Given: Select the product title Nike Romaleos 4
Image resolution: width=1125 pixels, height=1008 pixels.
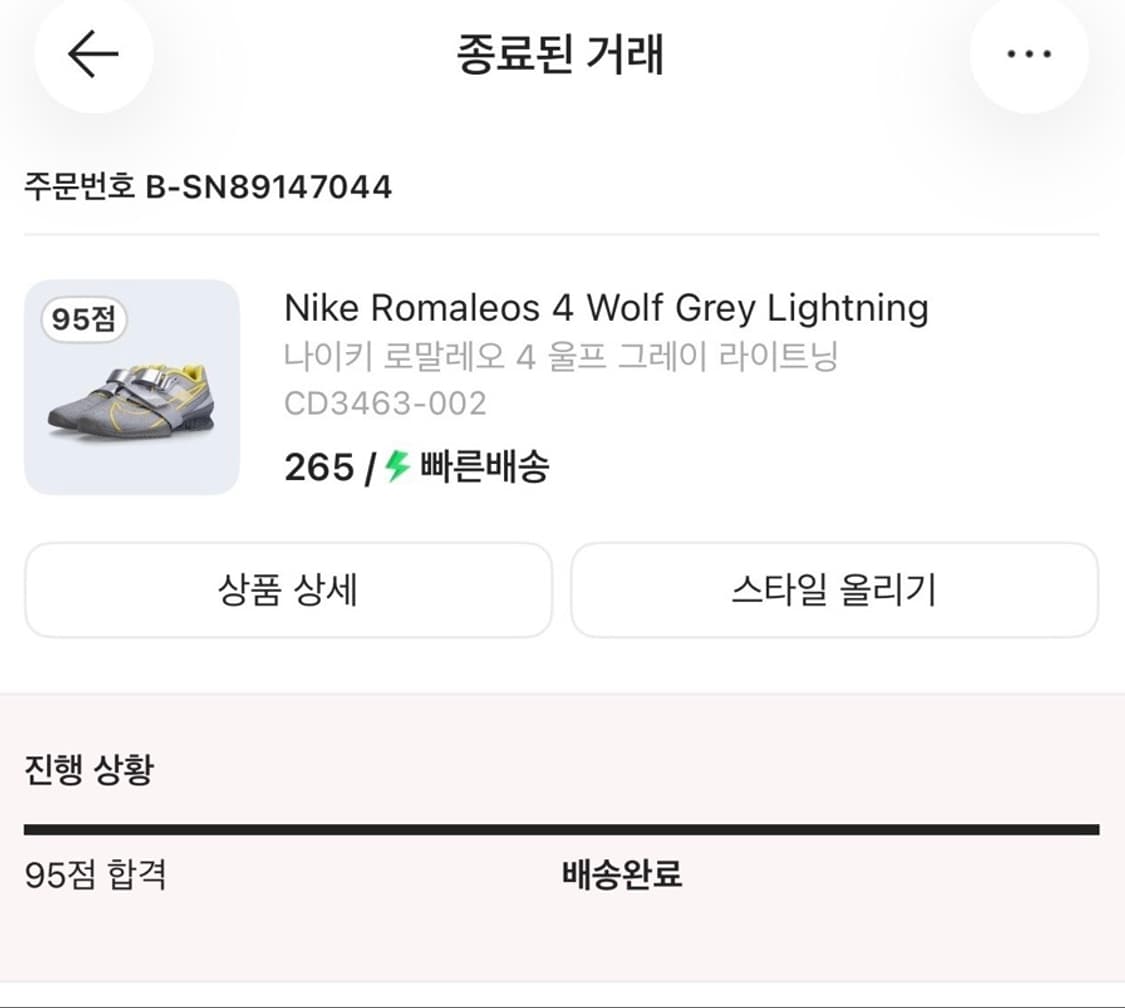Looking at the screenshot, I should click(x=606, y=308).
